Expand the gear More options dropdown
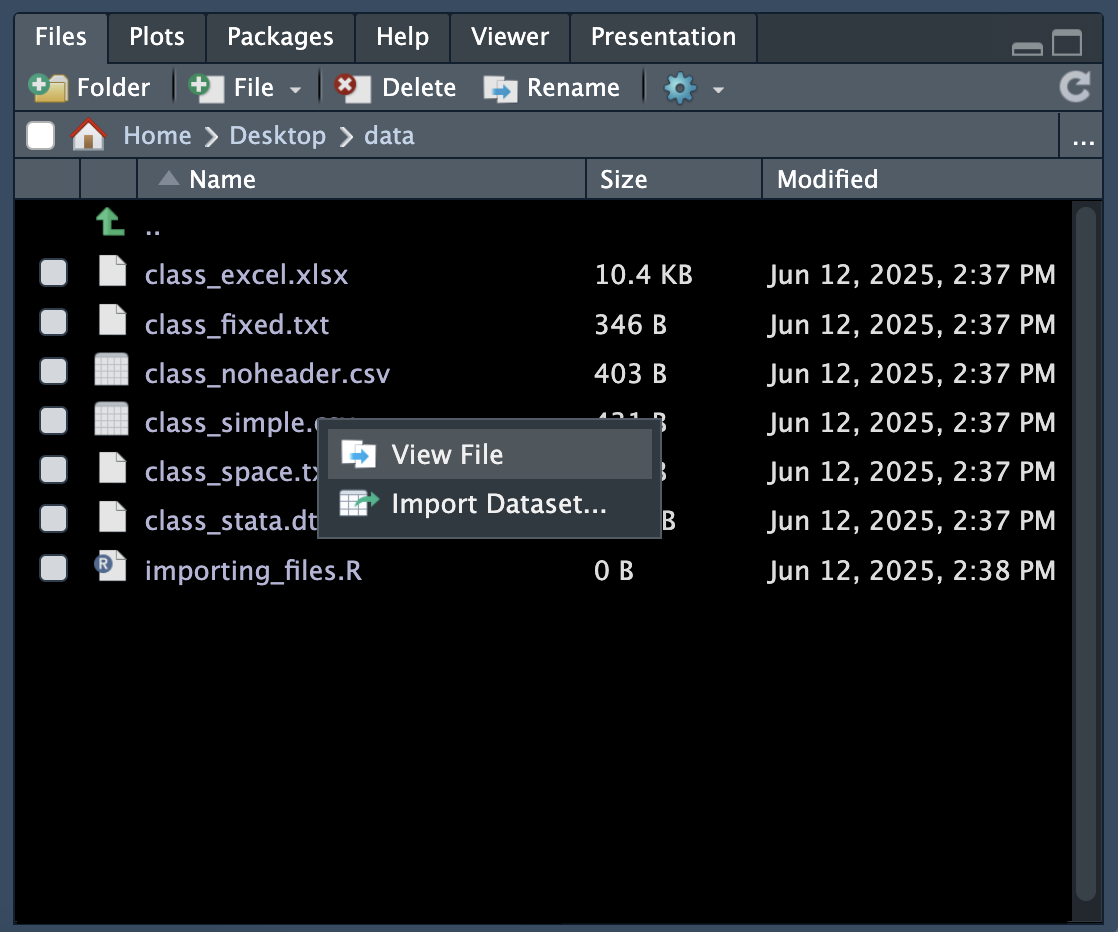This screenshot has height=932, width=1118. [x=718, y=90]
